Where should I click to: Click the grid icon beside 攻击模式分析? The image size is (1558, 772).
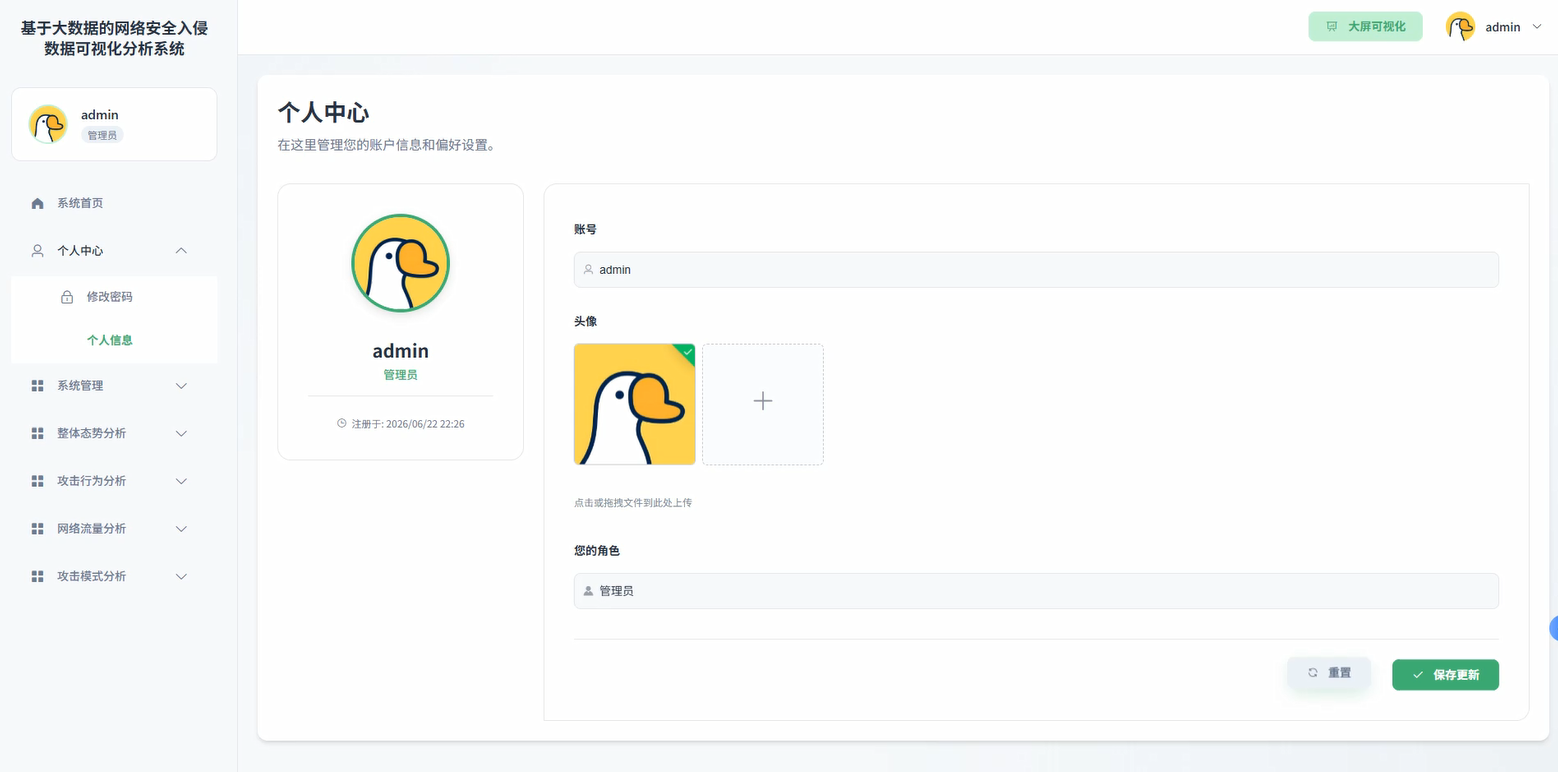[x=38, y=576]
